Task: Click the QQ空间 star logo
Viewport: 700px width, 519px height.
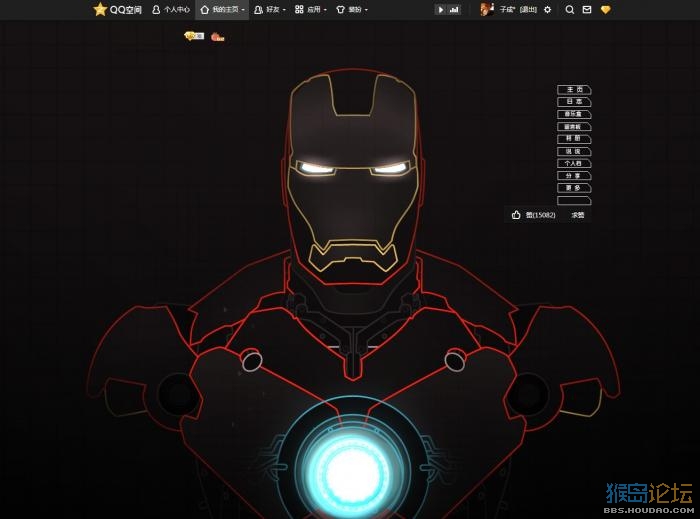Action: tap(100, 9)
